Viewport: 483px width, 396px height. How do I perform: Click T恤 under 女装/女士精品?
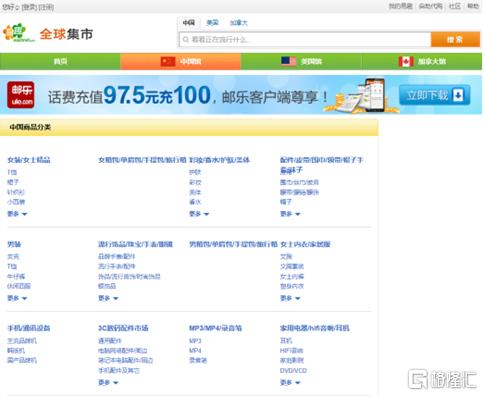(x=12, y=172)
